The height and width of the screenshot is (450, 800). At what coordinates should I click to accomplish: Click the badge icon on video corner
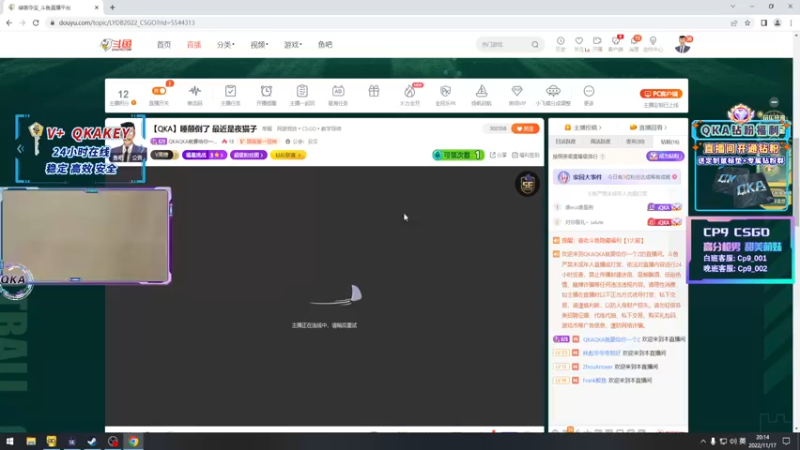tap(527, 184)
